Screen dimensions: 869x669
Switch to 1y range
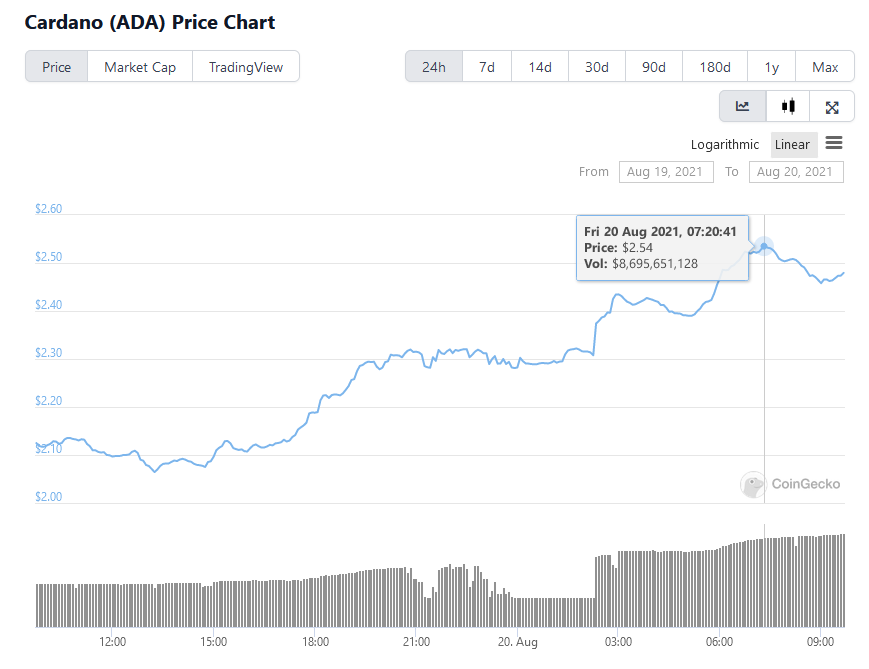pyautogui.click(x=772, y=67)
